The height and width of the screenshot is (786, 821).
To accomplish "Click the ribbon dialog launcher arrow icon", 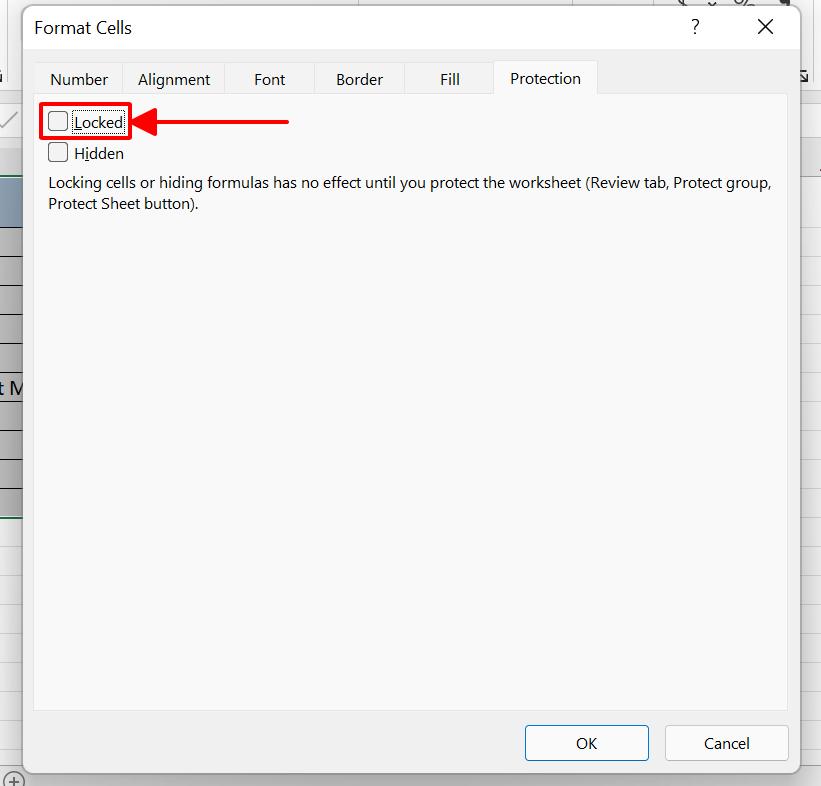I will tap(804, 76).
